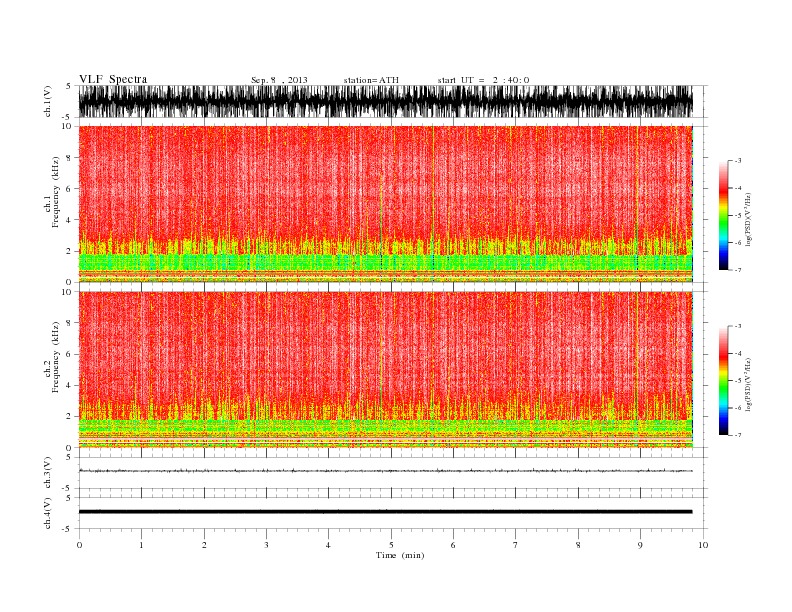The height and width of the screenshot is (612, 792).
Task: Click the "6" minute tick label on time axis
Action: (453, 545)
